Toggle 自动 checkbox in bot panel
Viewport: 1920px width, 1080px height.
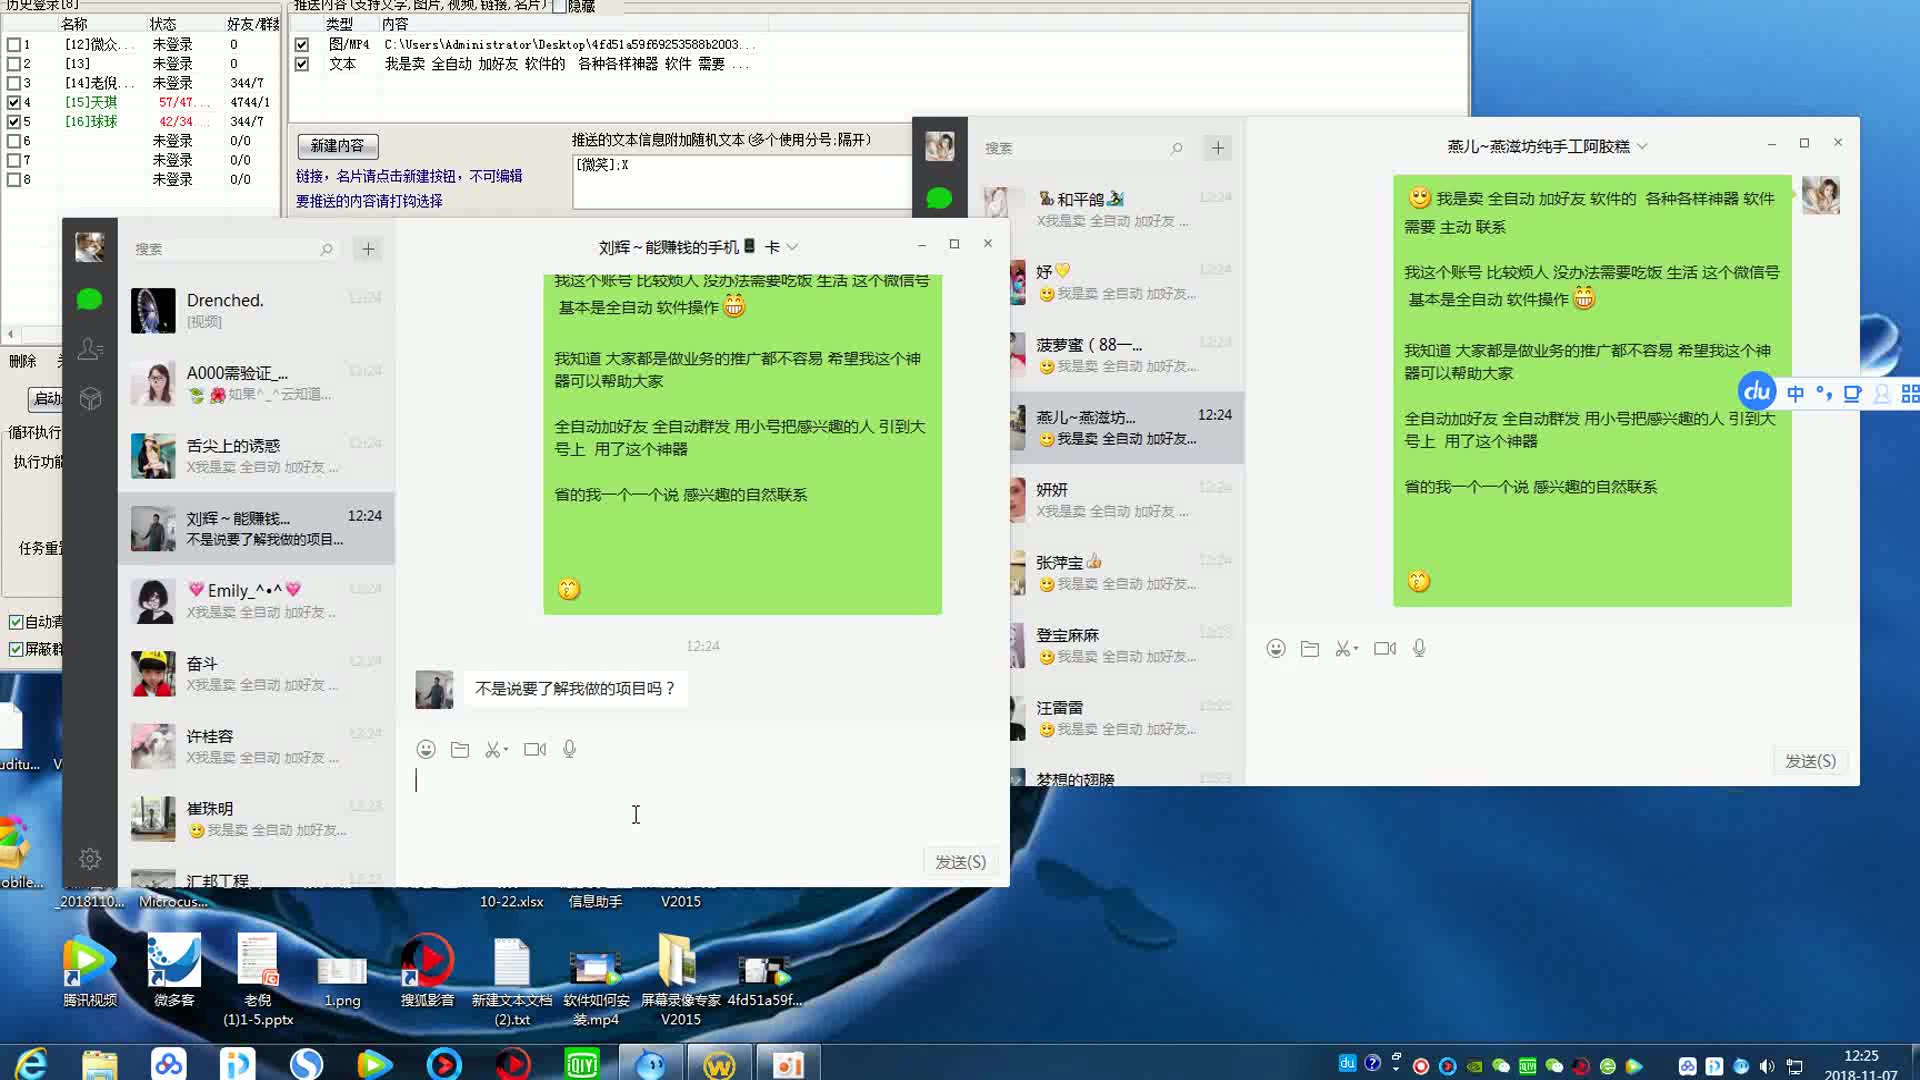pos(16,622)
